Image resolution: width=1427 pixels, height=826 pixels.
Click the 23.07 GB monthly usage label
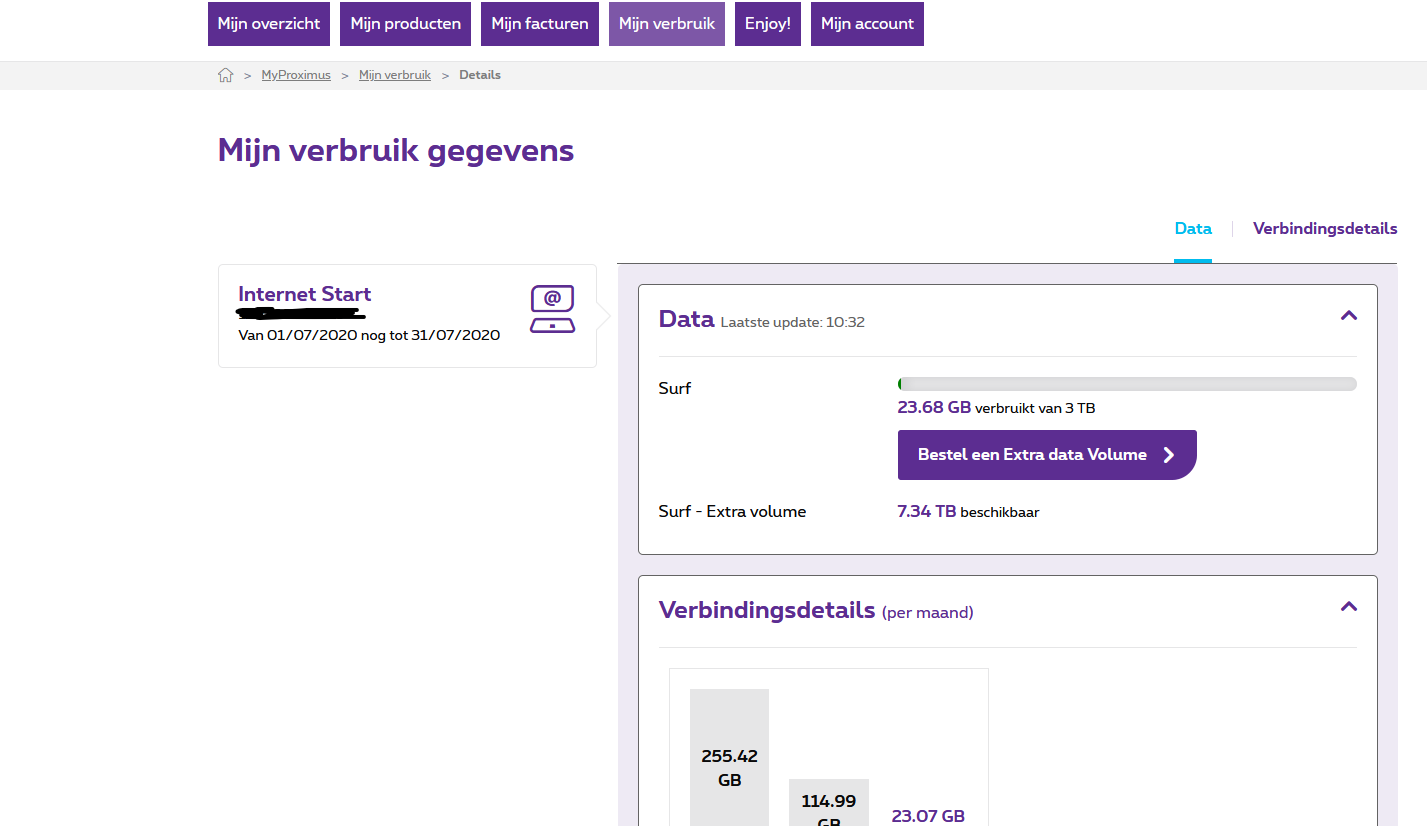928,816
